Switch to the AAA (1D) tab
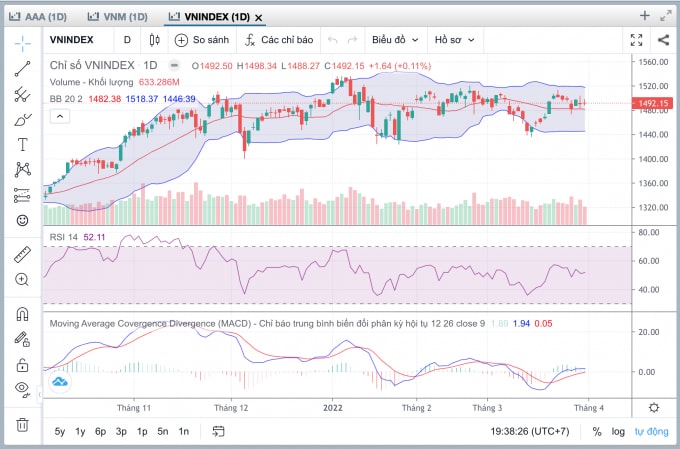This screenshot has height=449, width=680. pyautogui.click(x=38, y=17)
